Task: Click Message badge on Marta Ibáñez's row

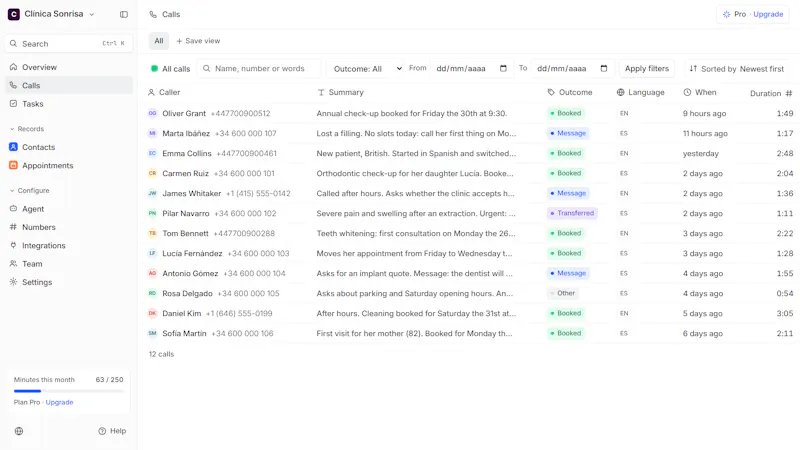Action: pyautogui.click(x=568, y=133)
